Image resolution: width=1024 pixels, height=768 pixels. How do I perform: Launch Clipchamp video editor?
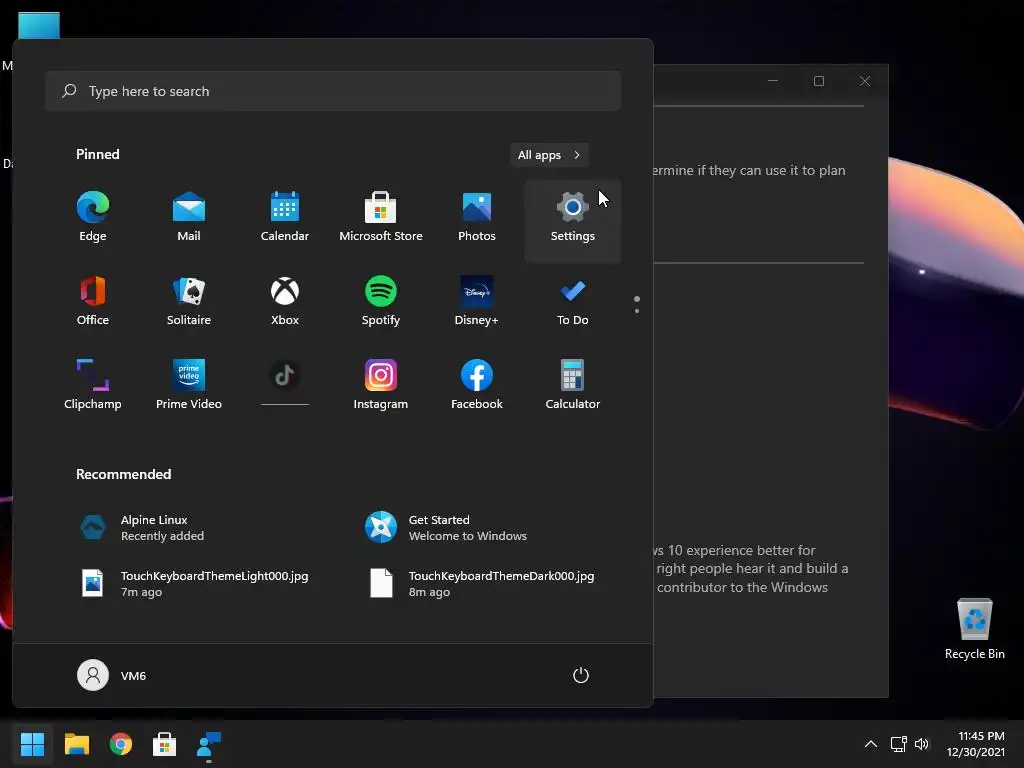point(93,387)
